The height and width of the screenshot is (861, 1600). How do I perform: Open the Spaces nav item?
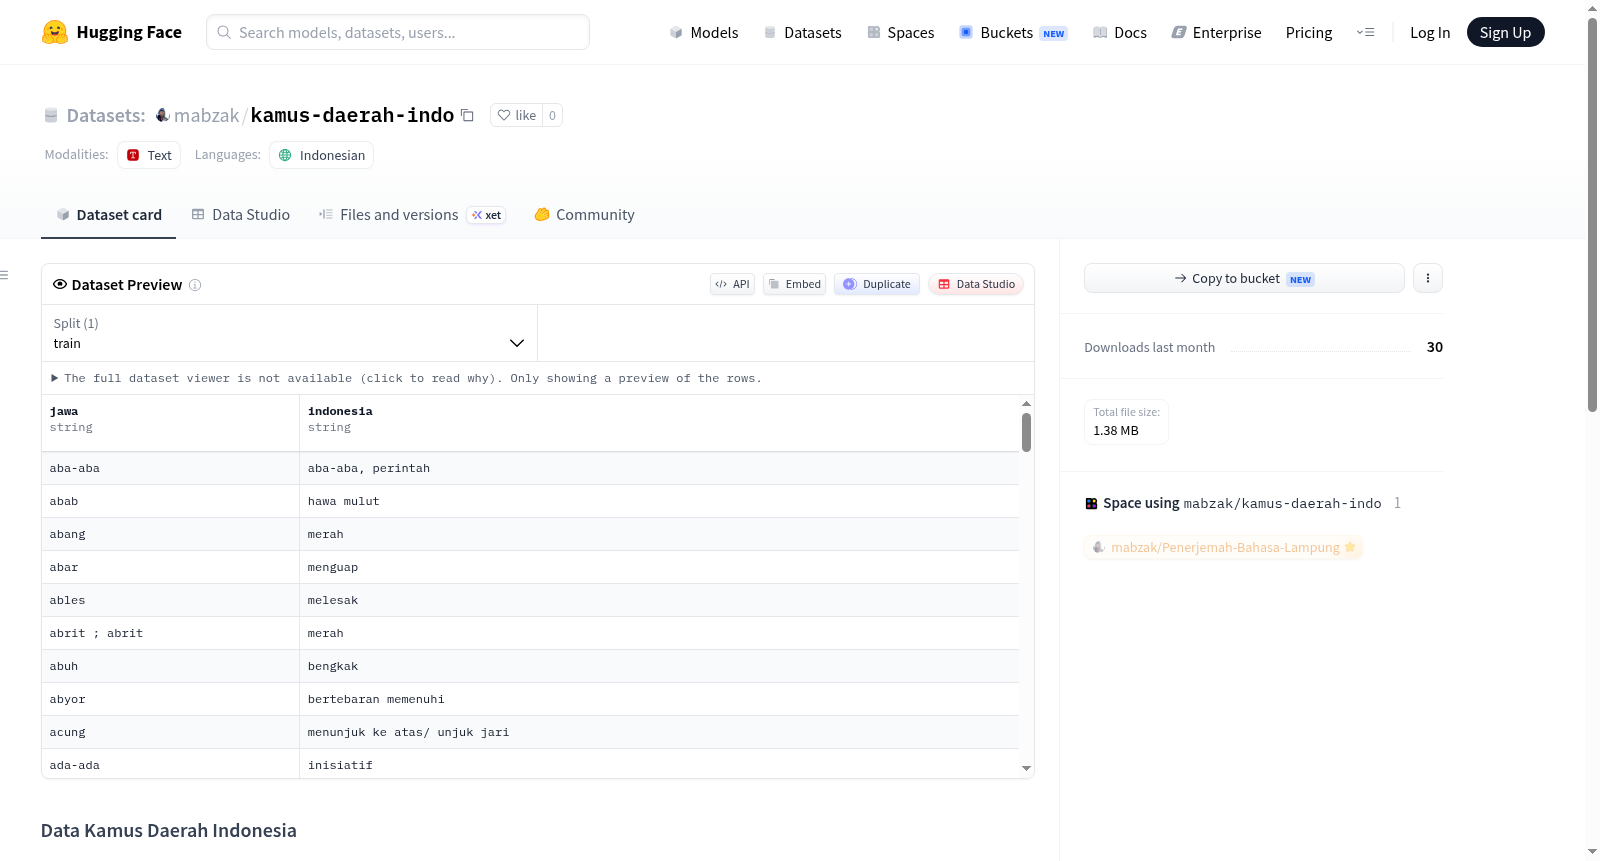click(900, 32)
